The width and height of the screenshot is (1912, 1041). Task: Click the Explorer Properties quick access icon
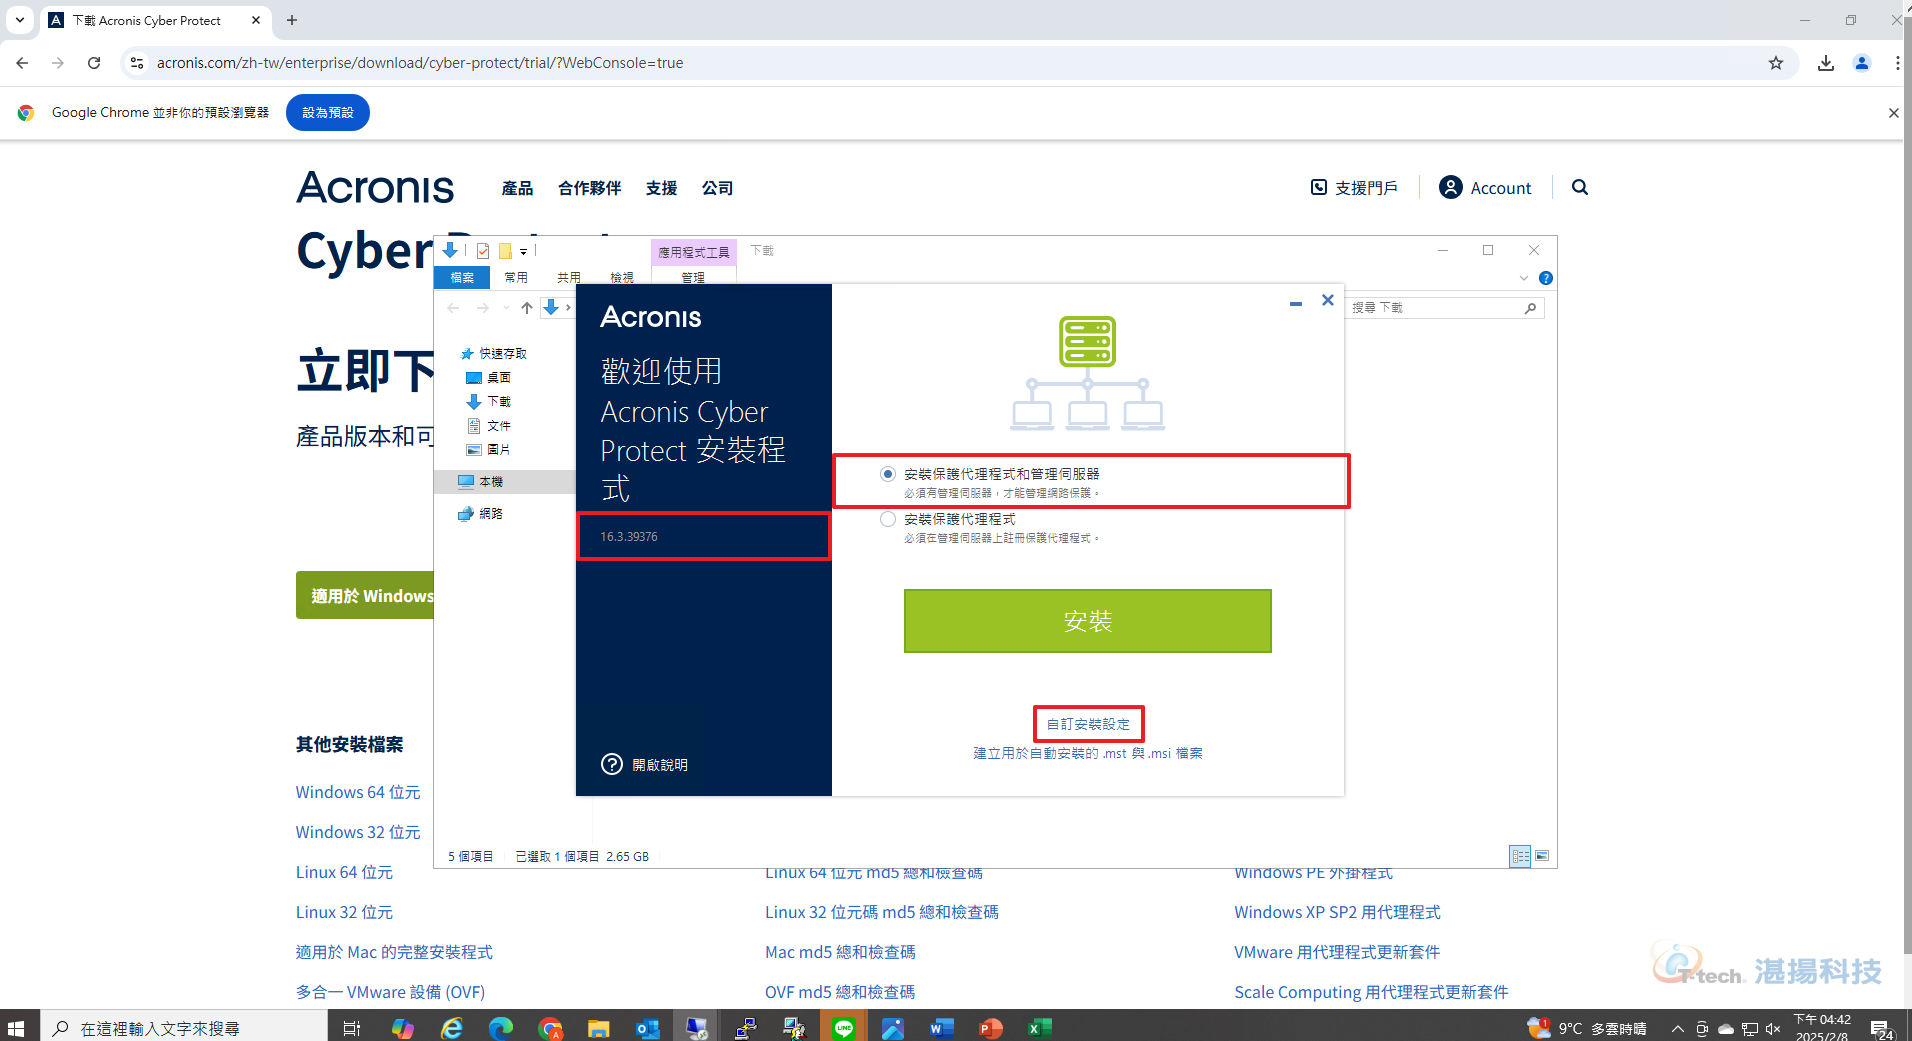[483, 251]
